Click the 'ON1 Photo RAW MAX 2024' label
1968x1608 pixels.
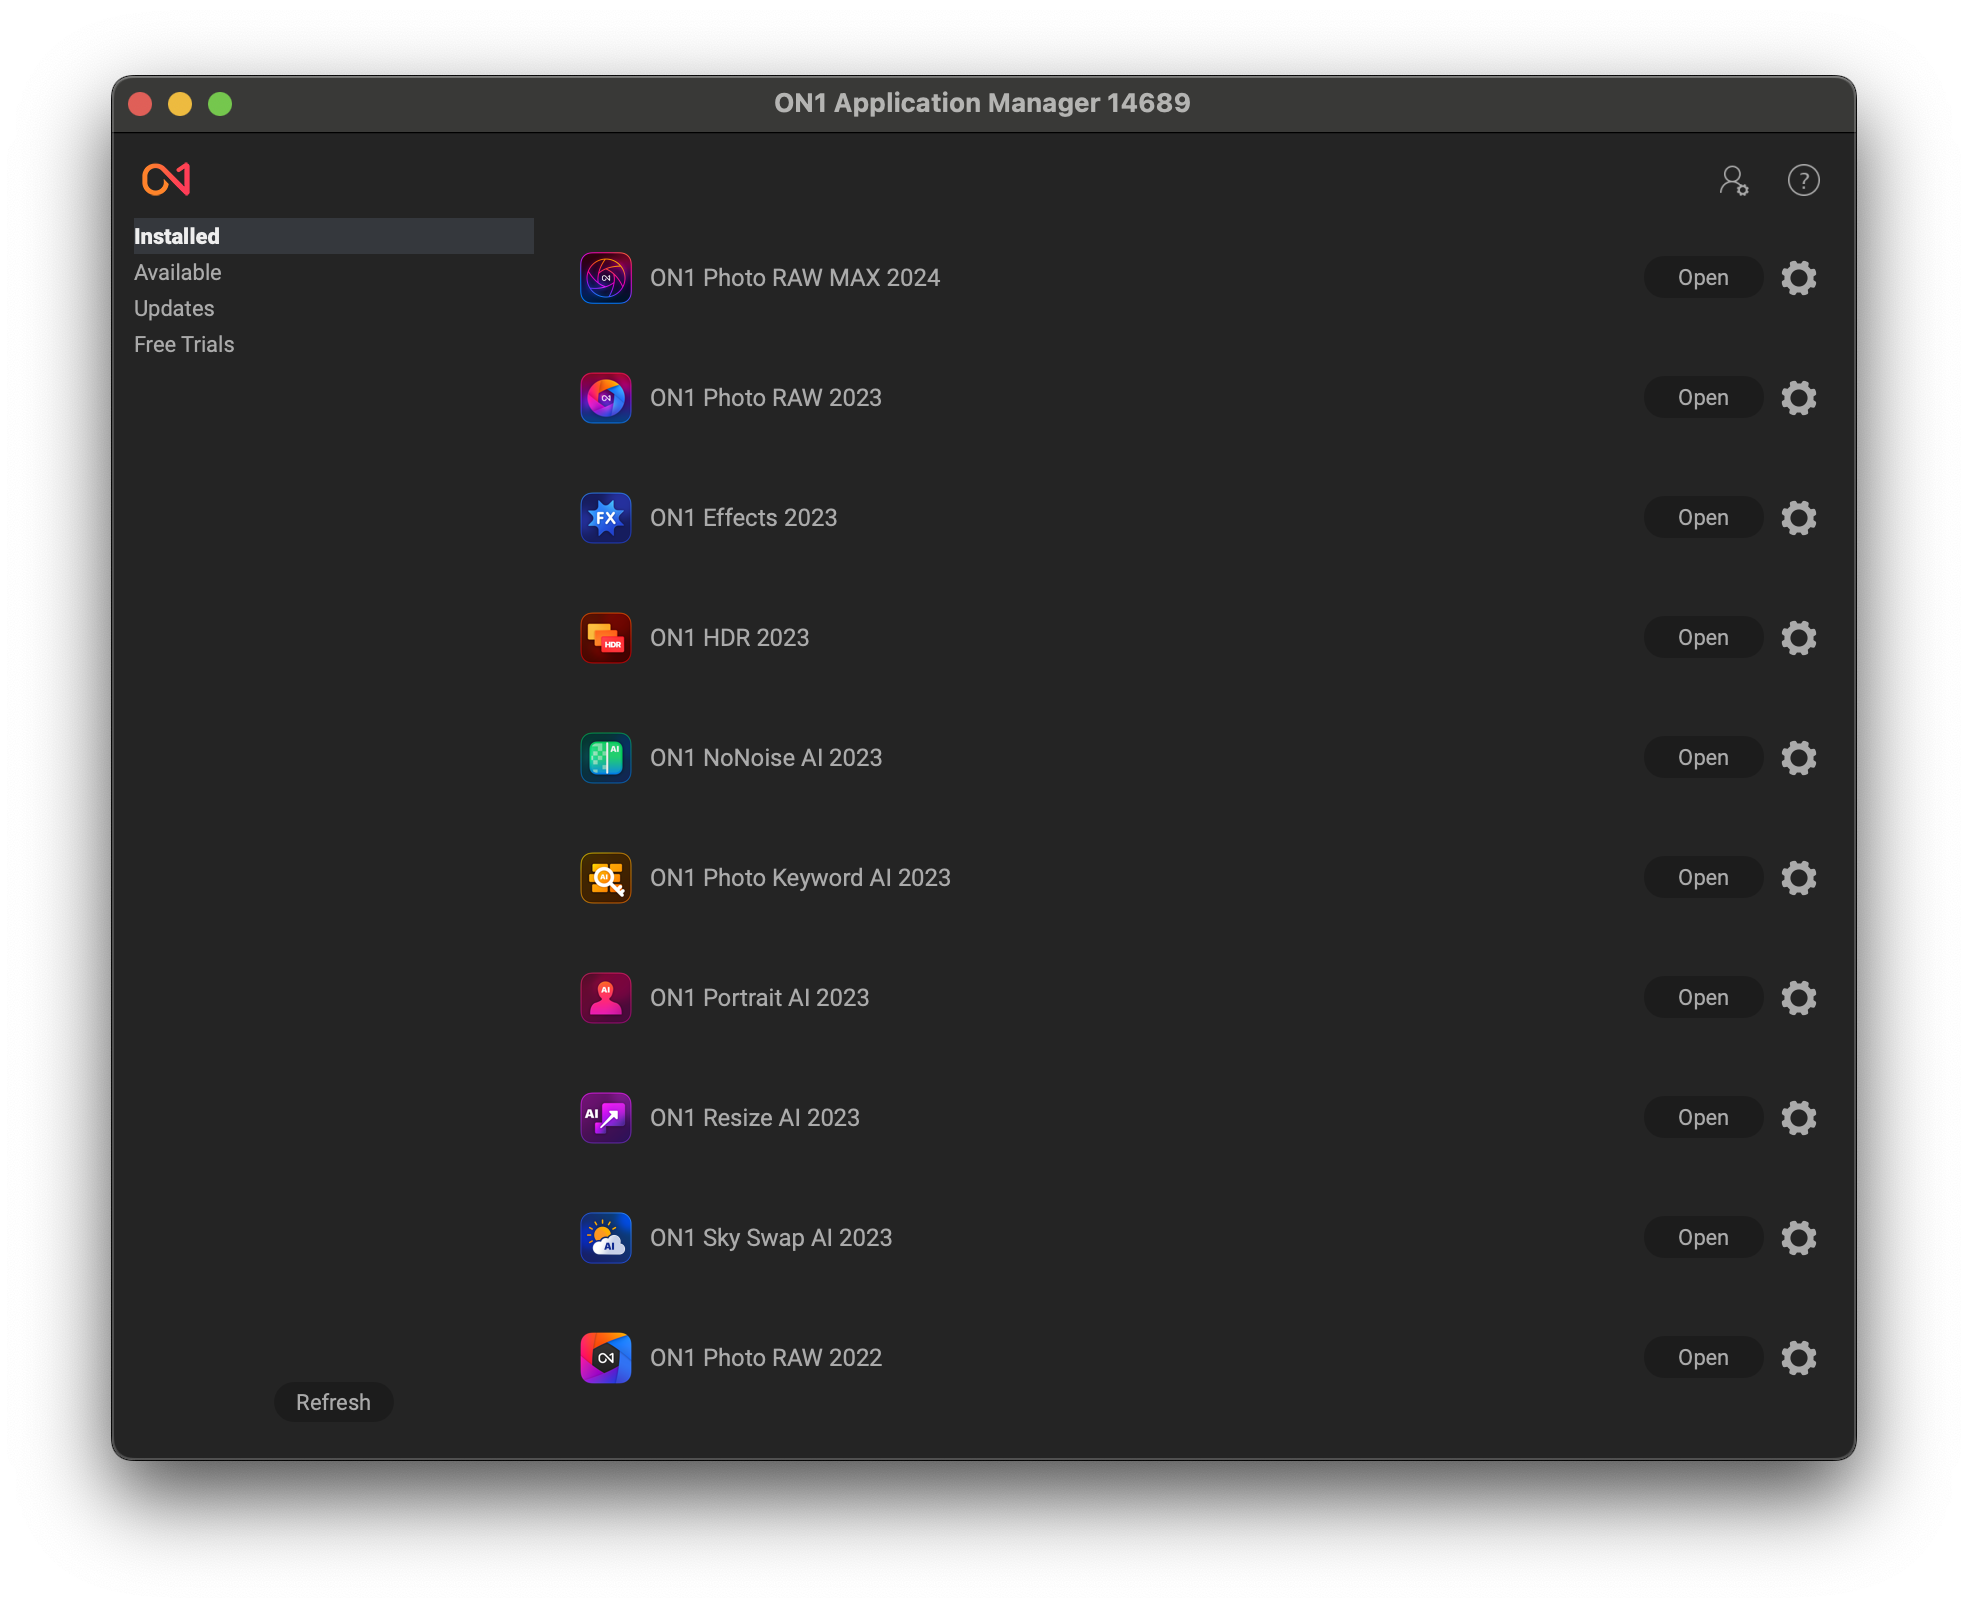pyautogui.click(x=795, y=278)
